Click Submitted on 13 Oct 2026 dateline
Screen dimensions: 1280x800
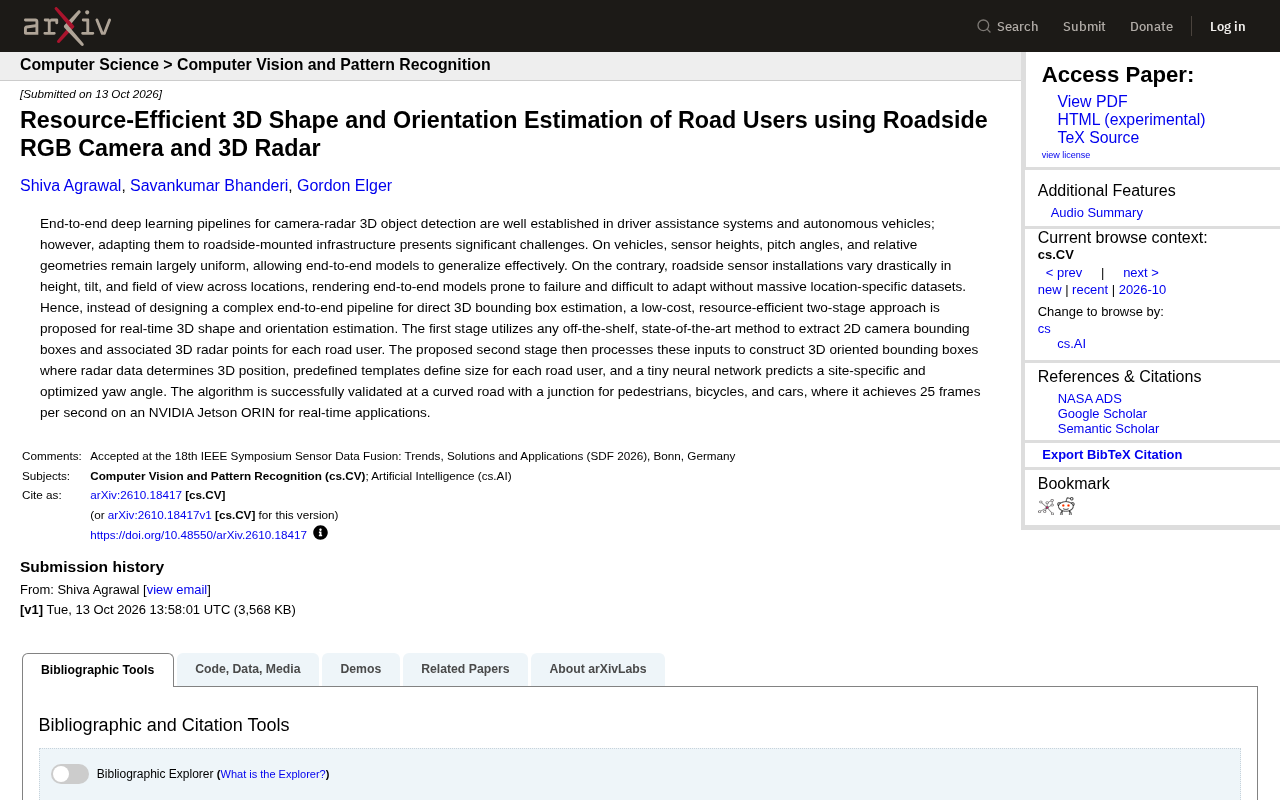click(91, 94)
